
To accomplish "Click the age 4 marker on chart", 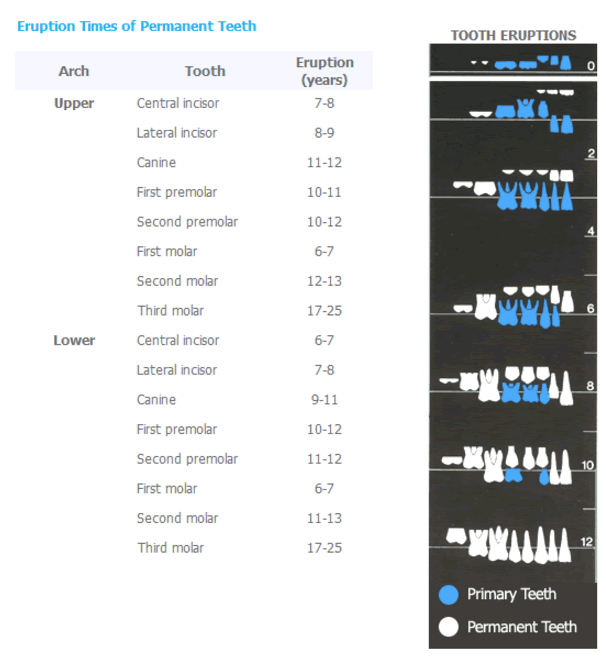I will click(591, 231).
